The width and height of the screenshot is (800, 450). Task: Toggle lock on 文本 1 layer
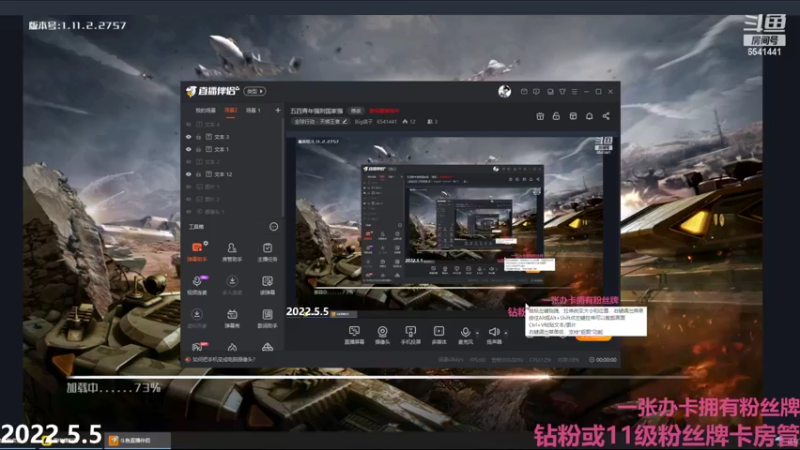click(198, 149)
